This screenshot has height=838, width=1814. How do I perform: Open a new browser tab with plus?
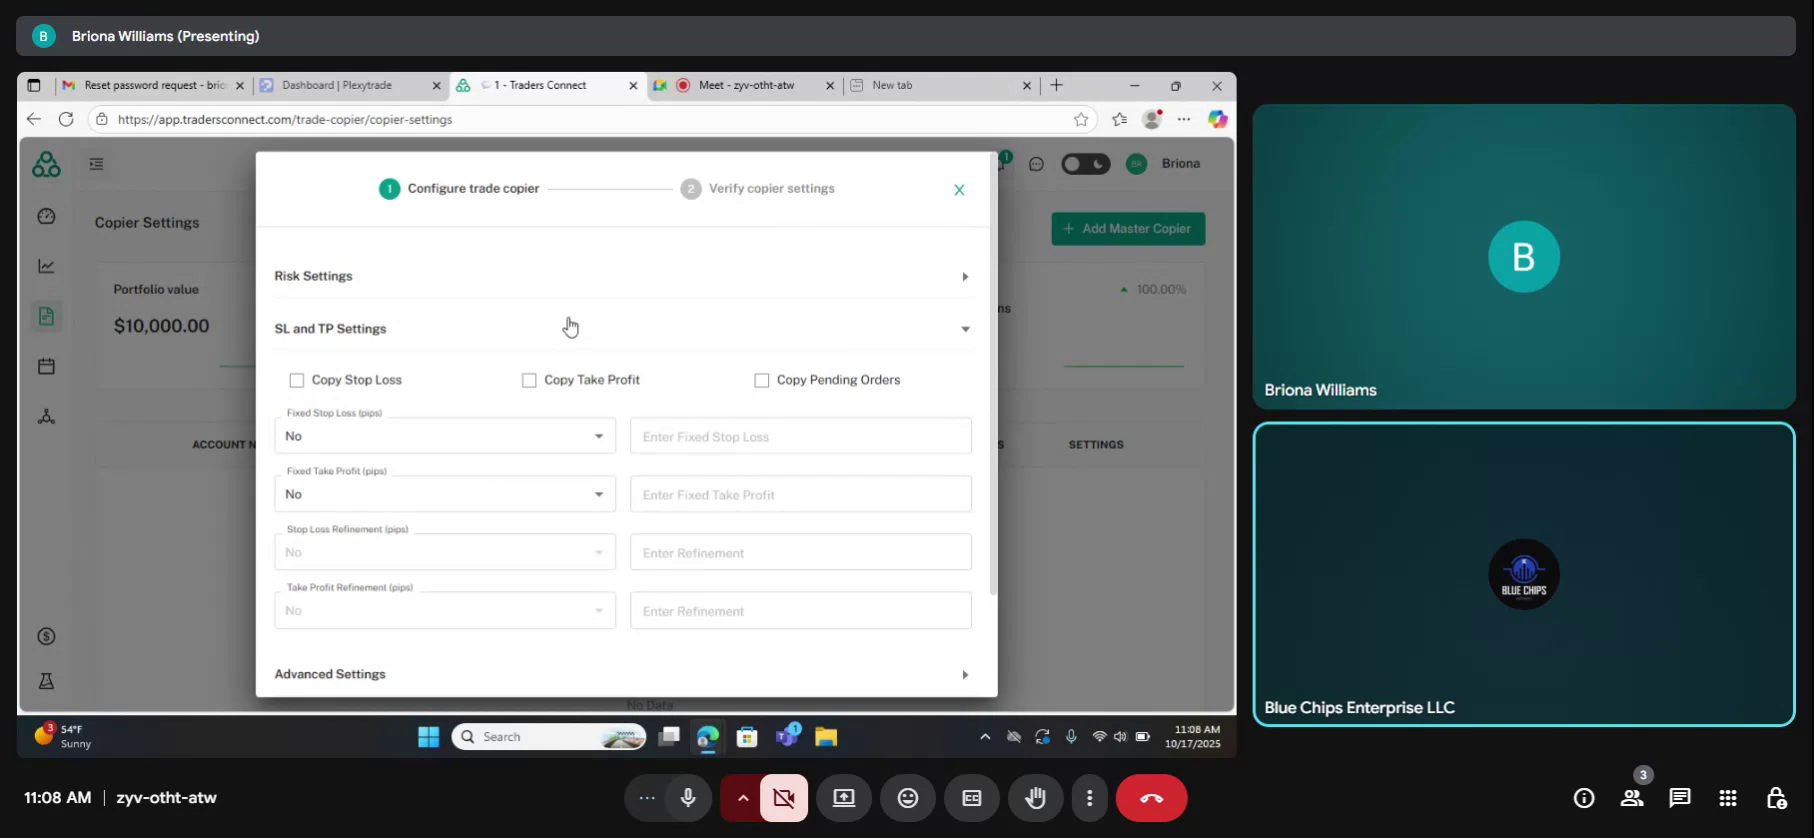pyautogui.click(x=1056, y=85)
